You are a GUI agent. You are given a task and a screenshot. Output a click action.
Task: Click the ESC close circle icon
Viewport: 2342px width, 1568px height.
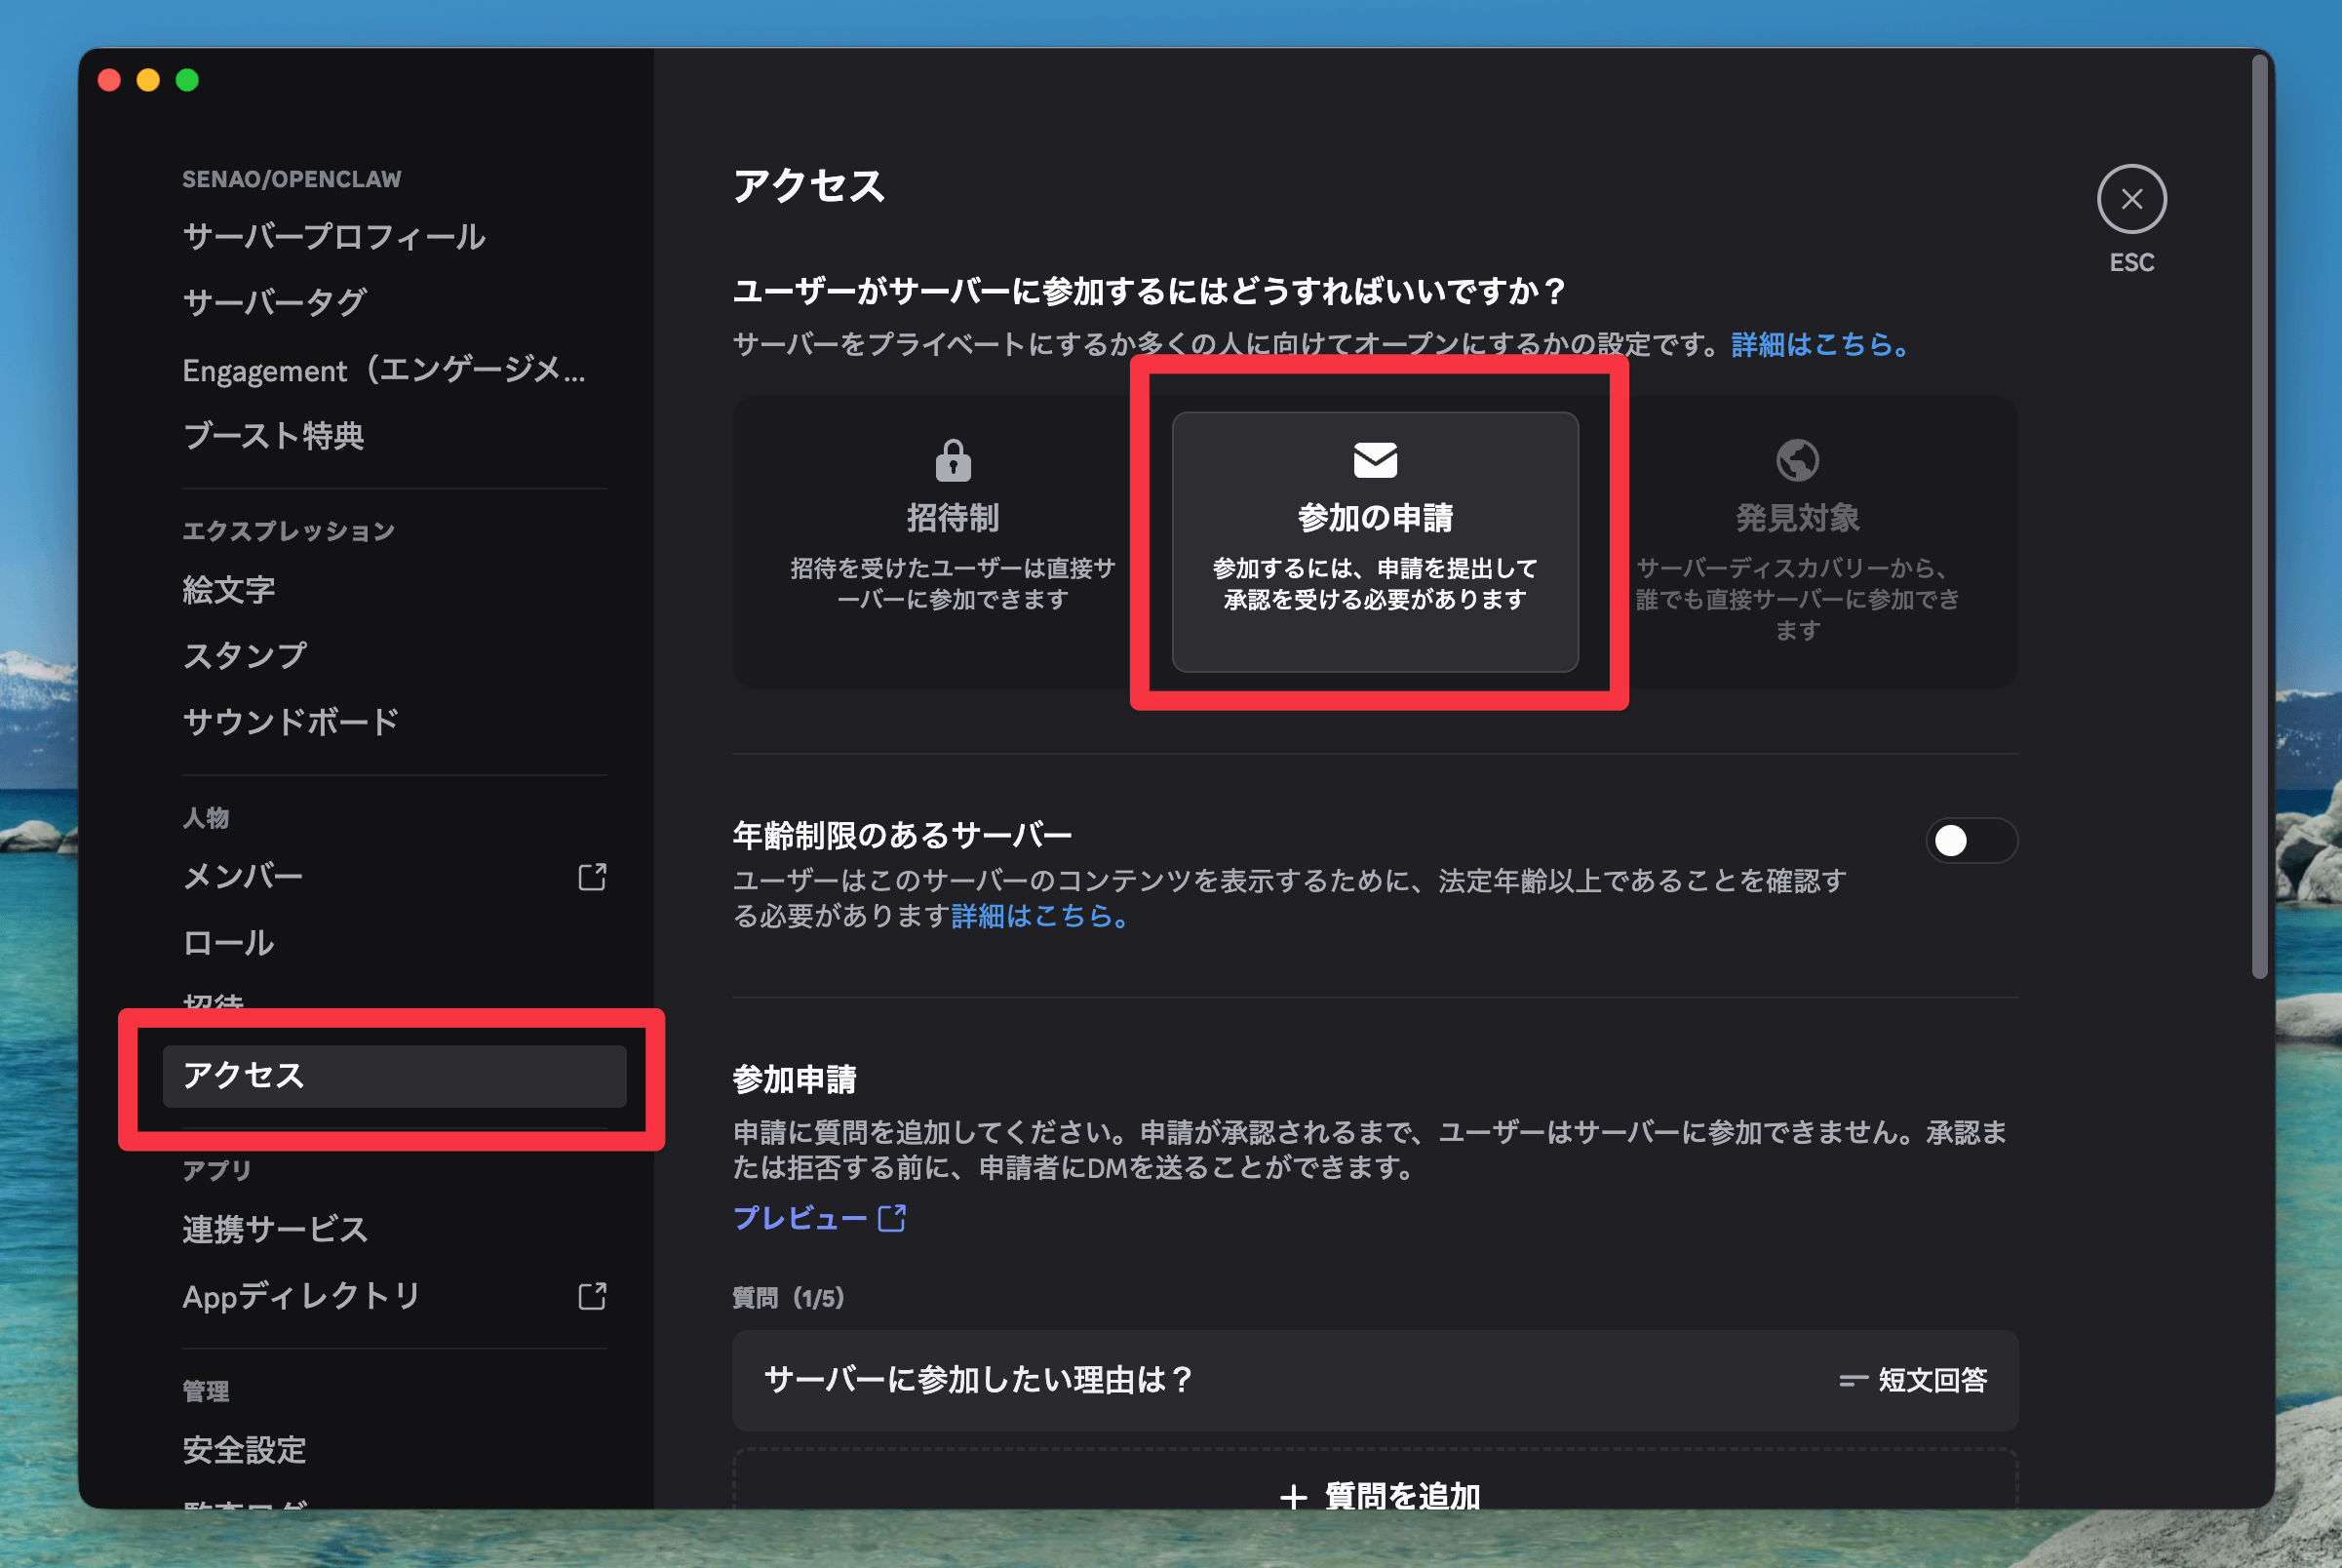point(2131,199)
